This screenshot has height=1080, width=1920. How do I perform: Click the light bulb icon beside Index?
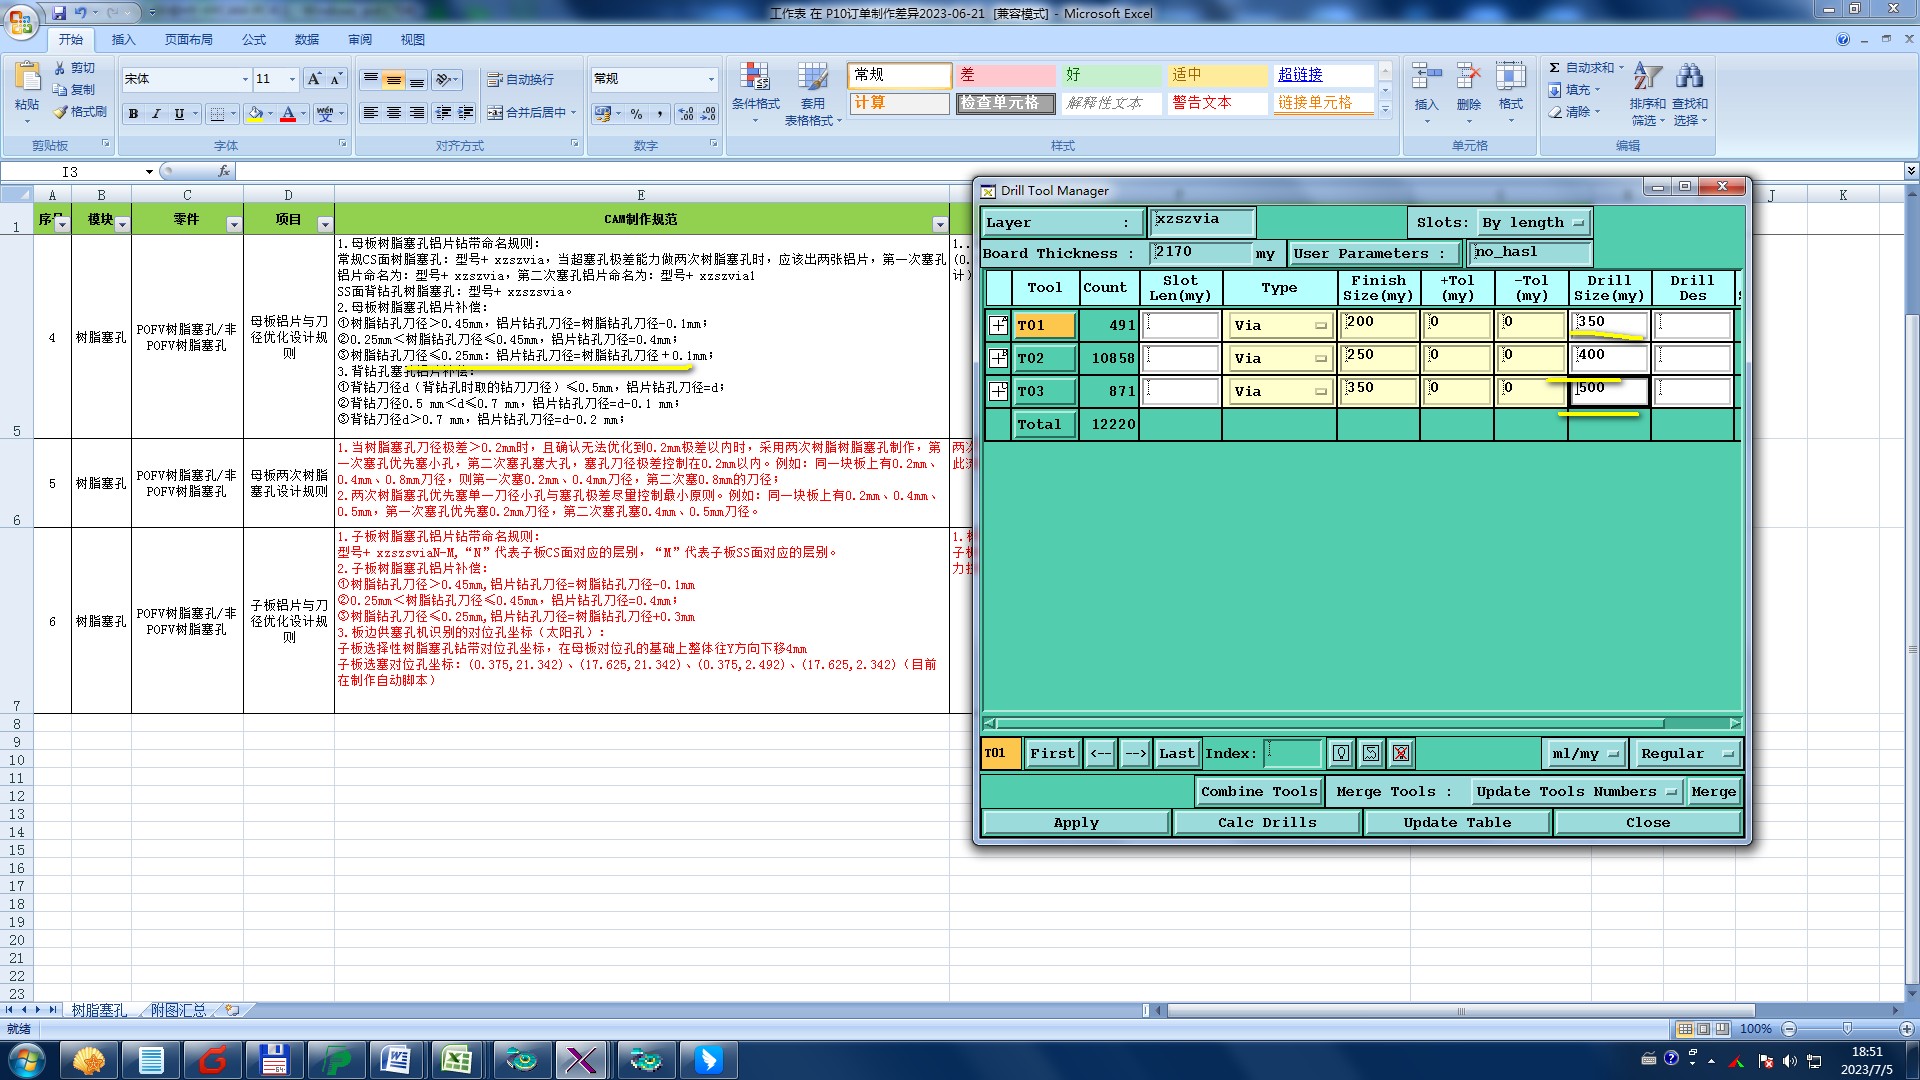click(1341, 753)
